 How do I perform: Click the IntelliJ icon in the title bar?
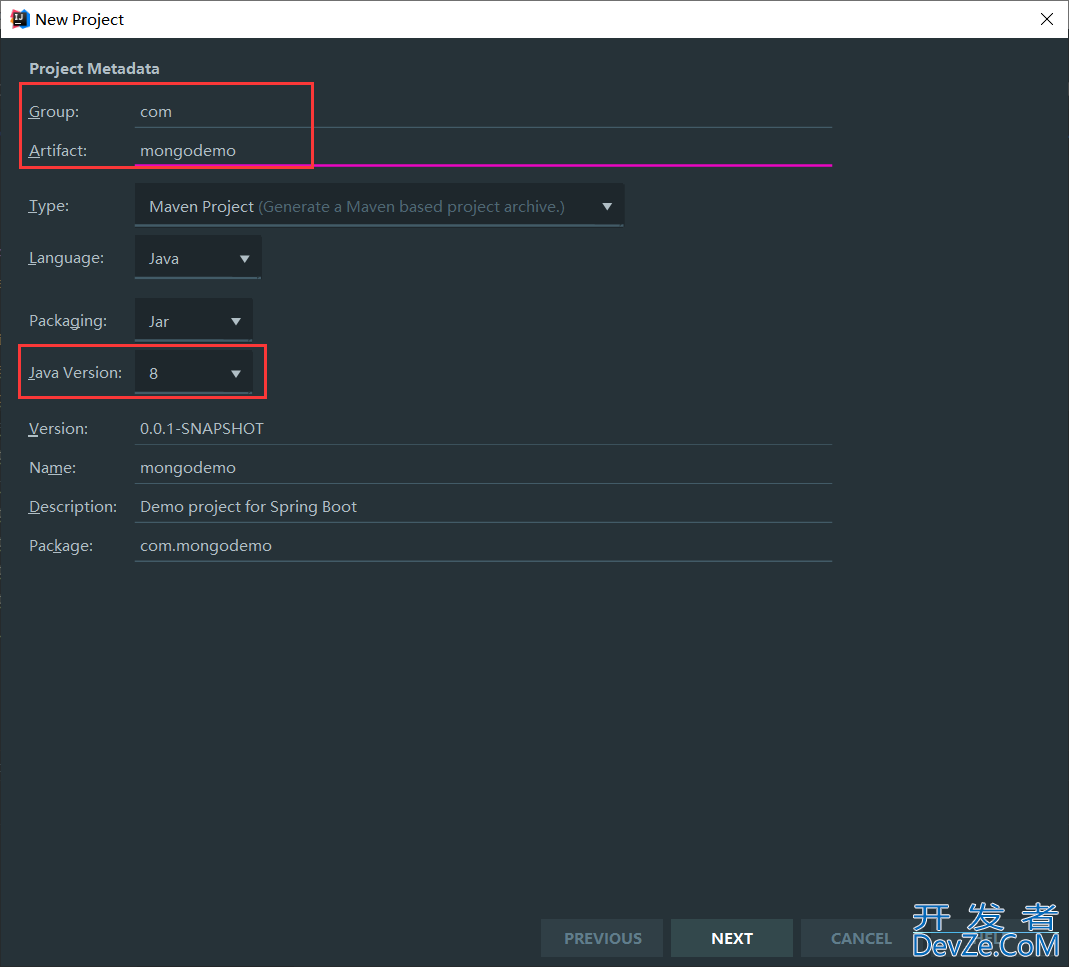(x=20, y=19)
